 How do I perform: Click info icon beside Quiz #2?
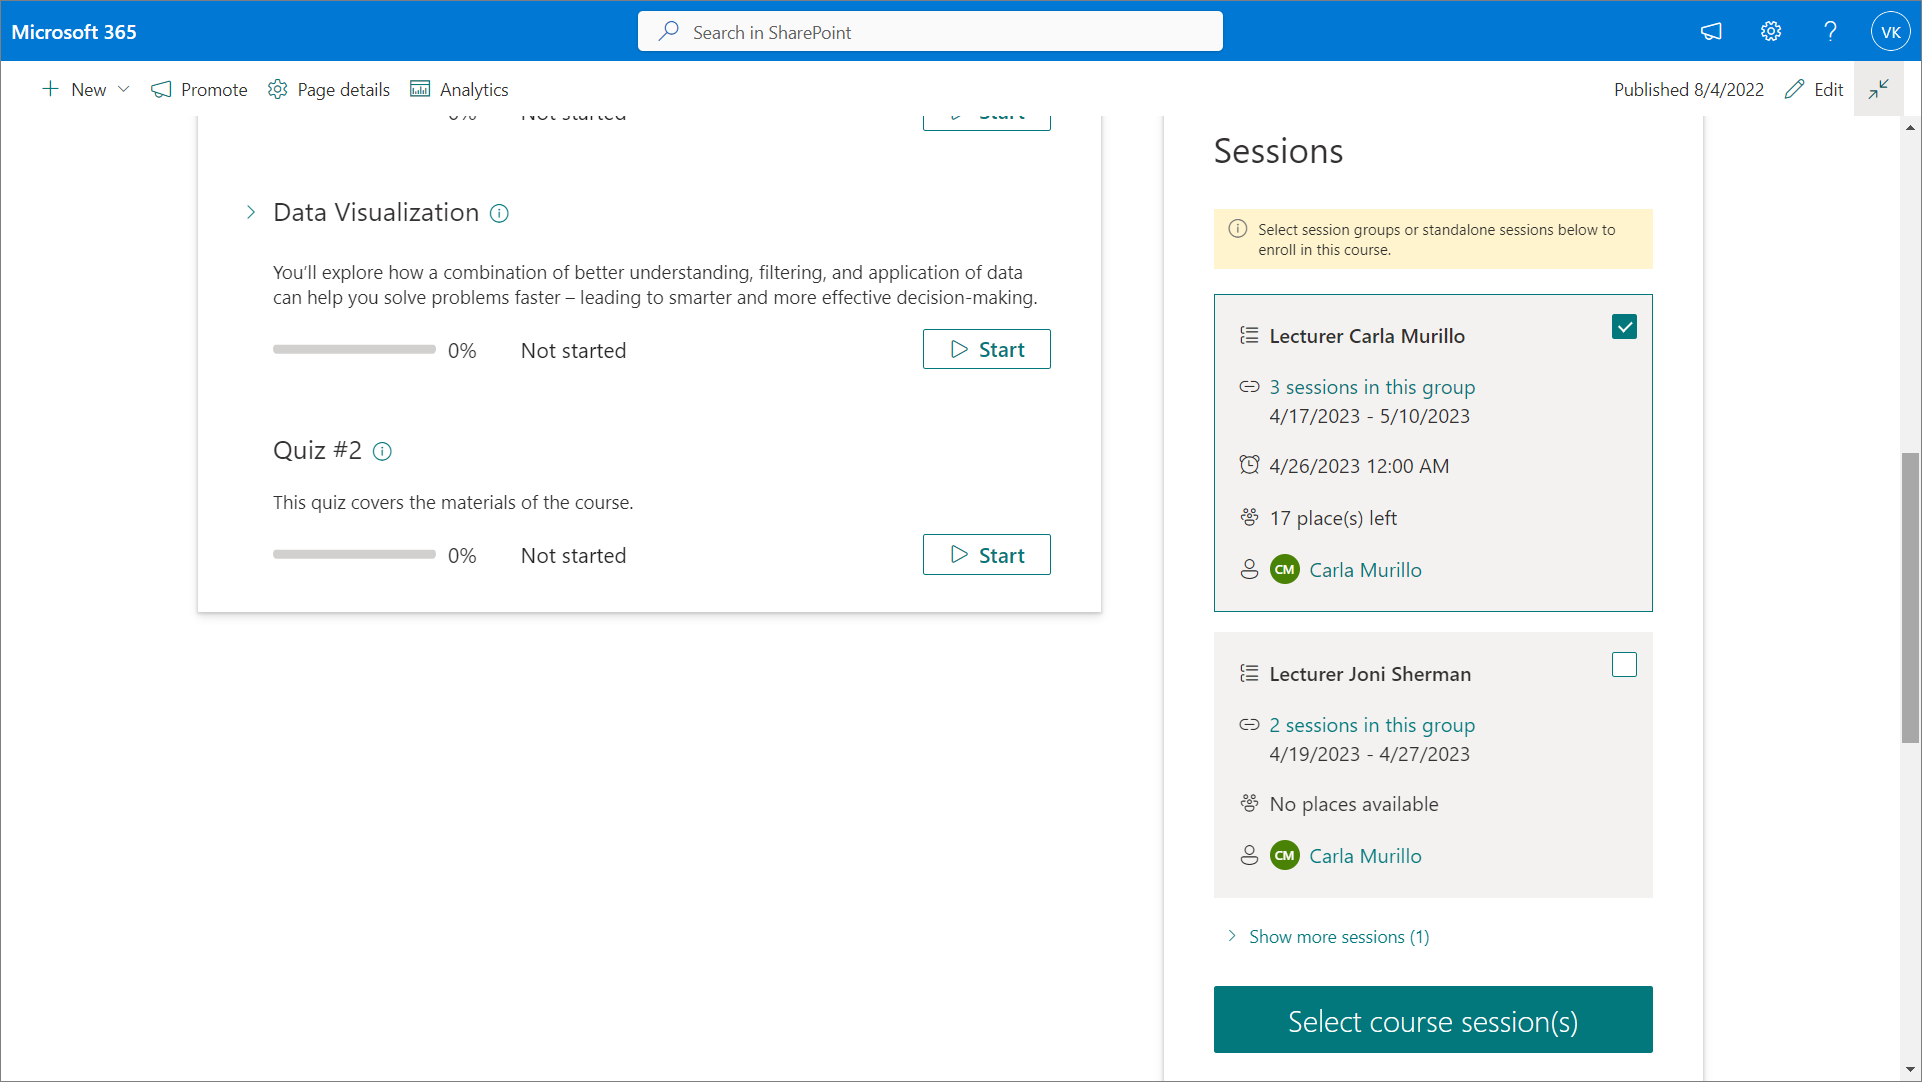[x=382, y=451]
